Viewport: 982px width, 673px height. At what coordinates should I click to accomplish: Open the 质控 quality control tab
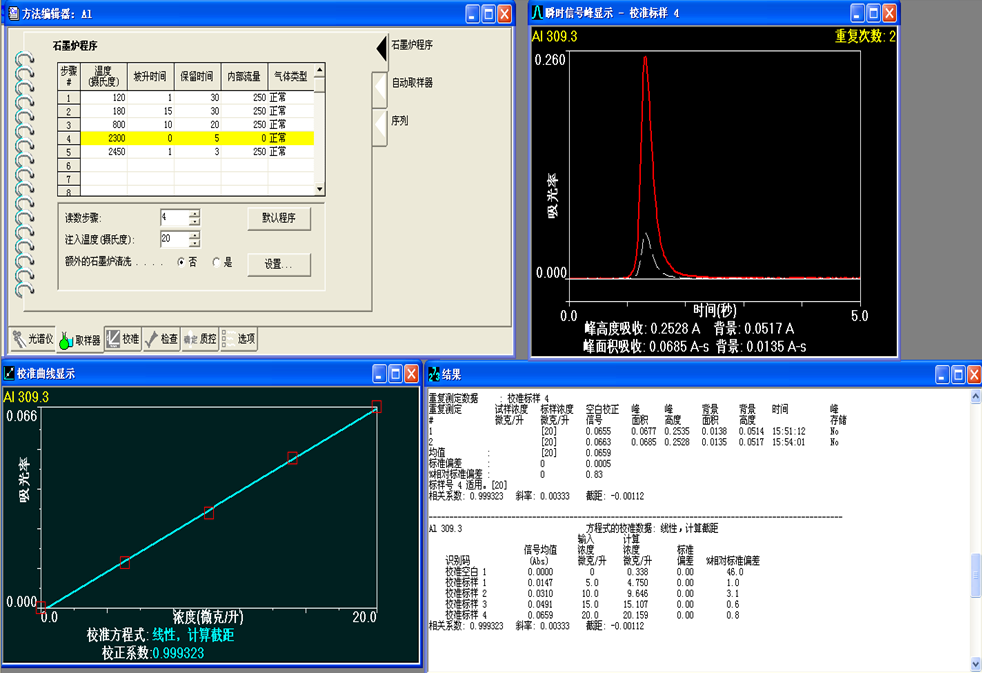(200, 340)
